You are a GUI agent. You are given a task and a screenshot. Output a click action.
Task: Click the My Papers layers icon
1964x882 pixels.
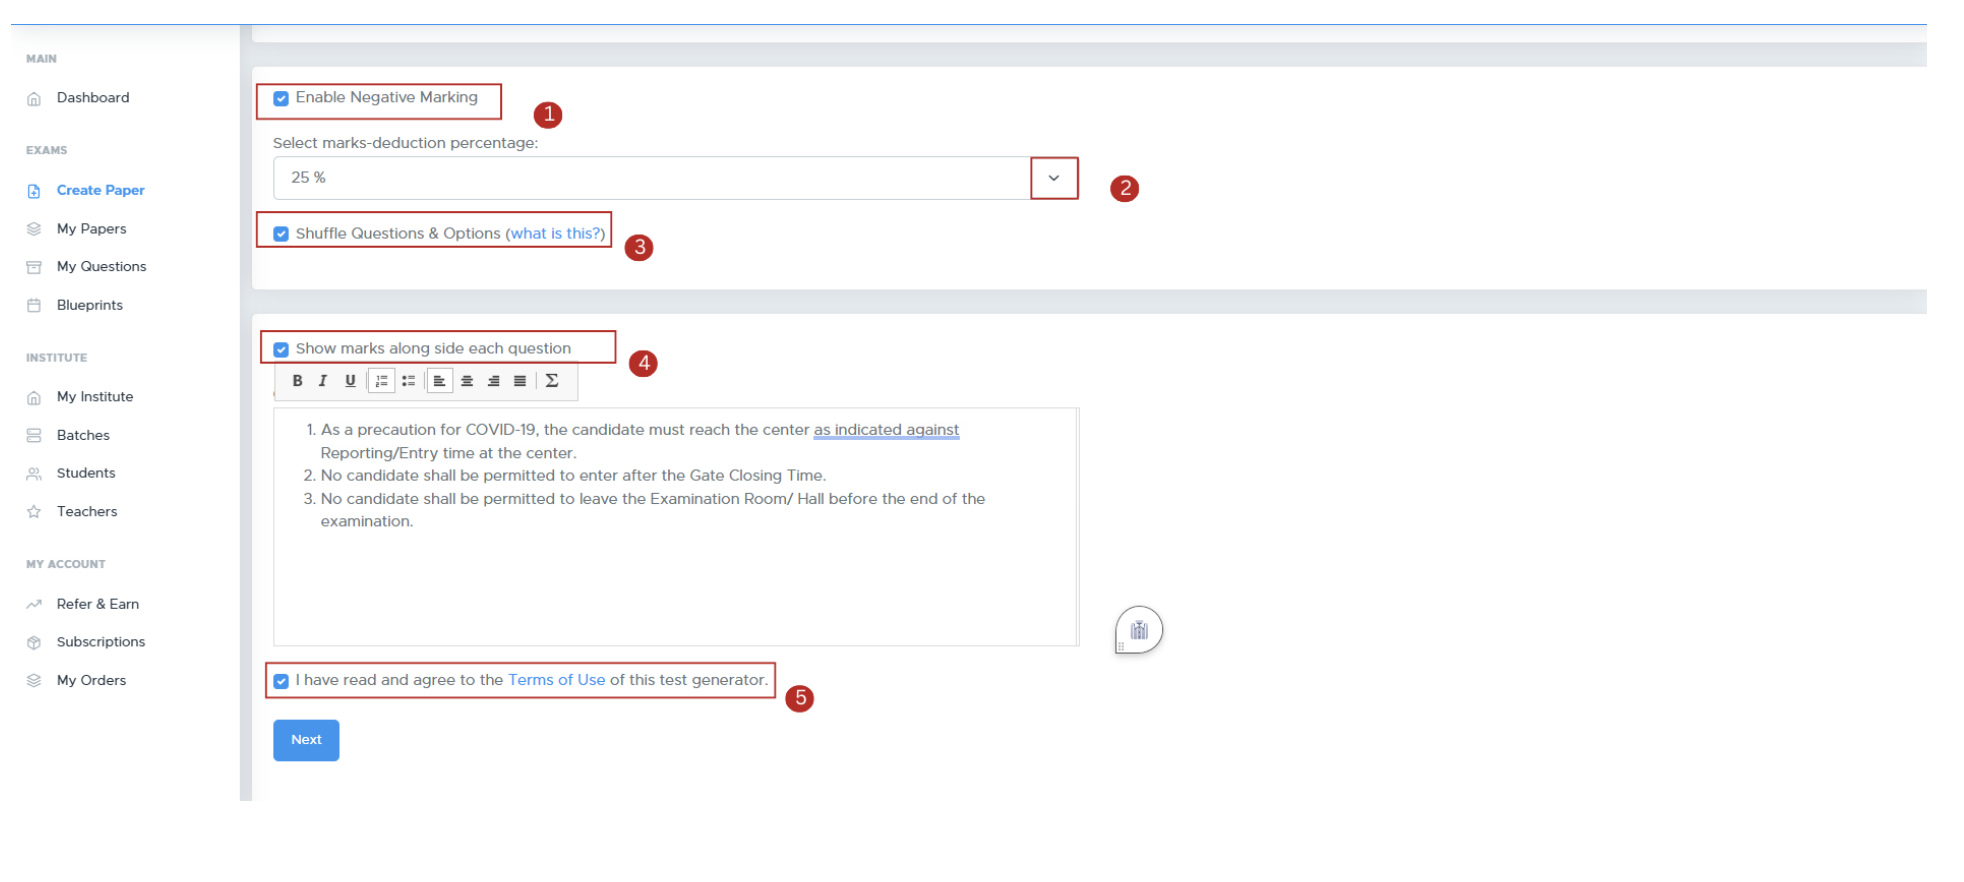click(34, 229)
